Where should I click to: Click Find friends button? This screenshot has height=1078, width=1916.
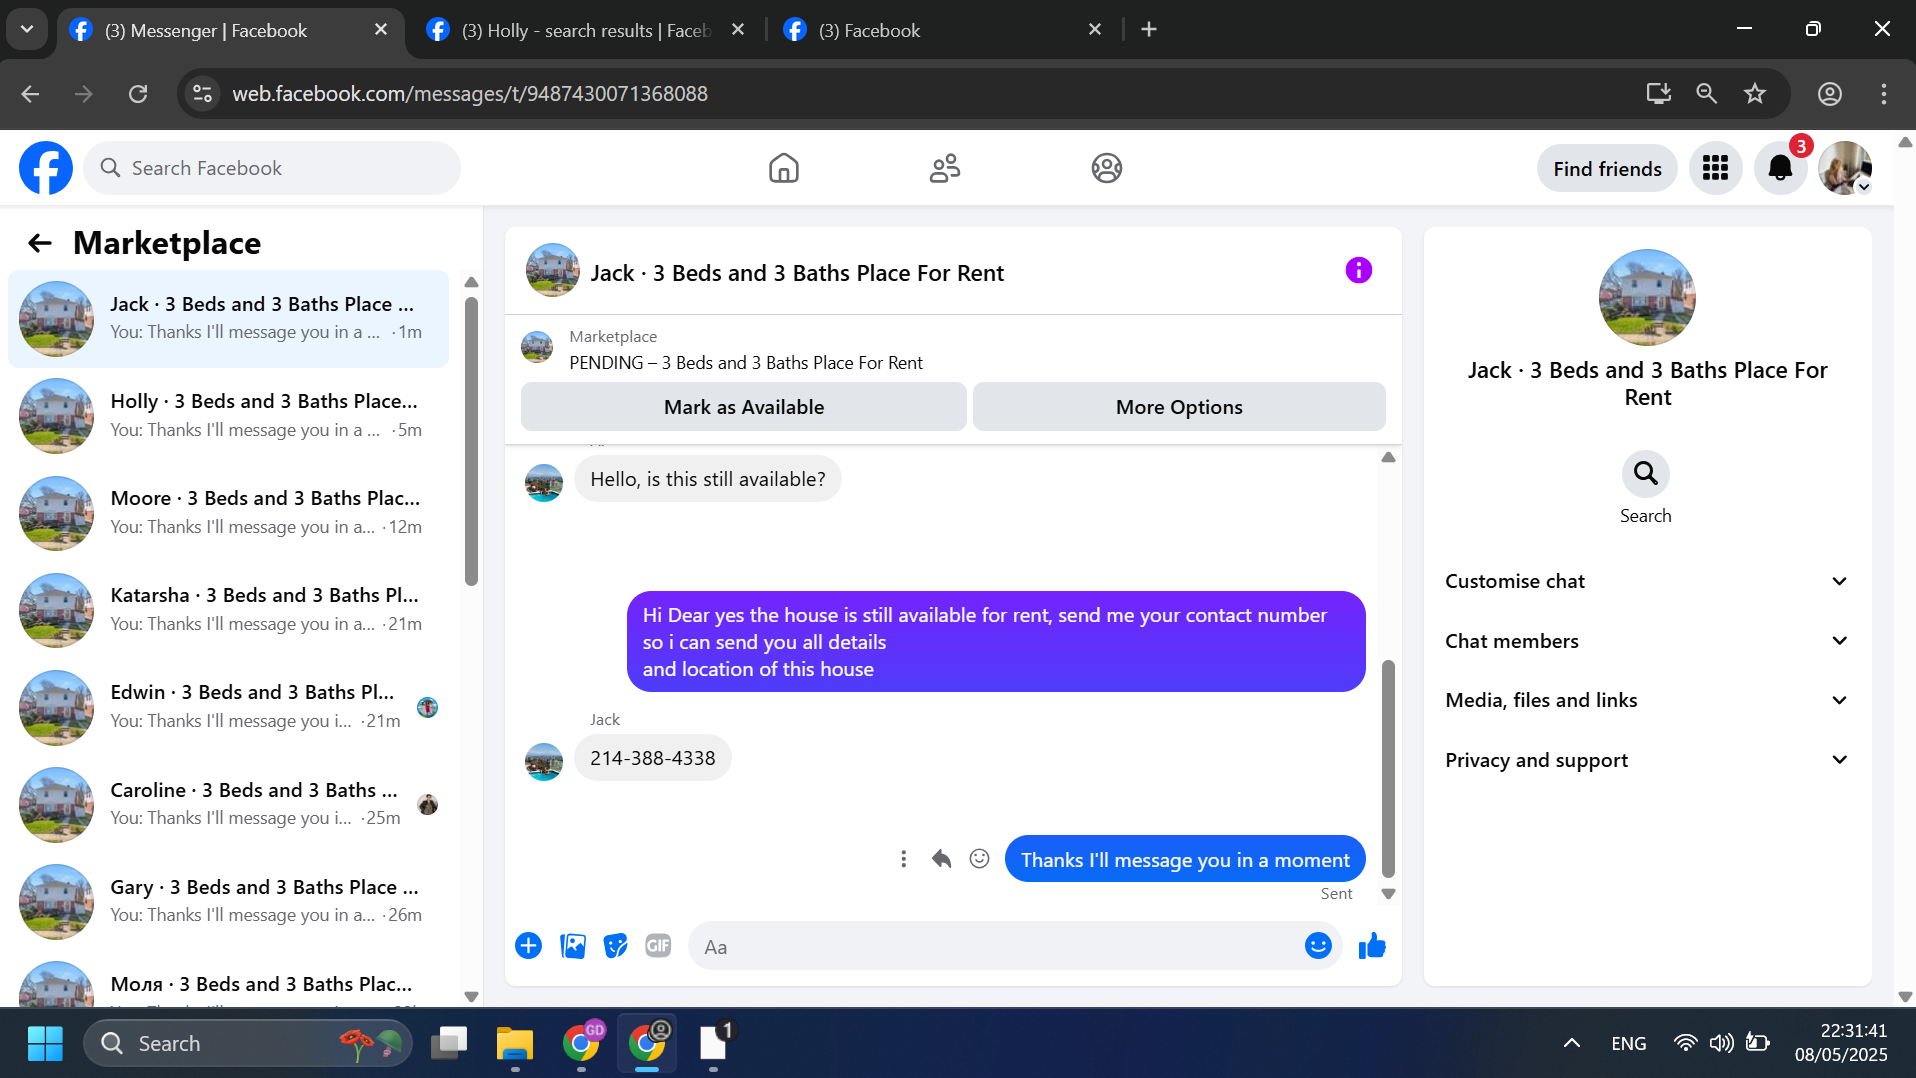[x=1607, y=169]
